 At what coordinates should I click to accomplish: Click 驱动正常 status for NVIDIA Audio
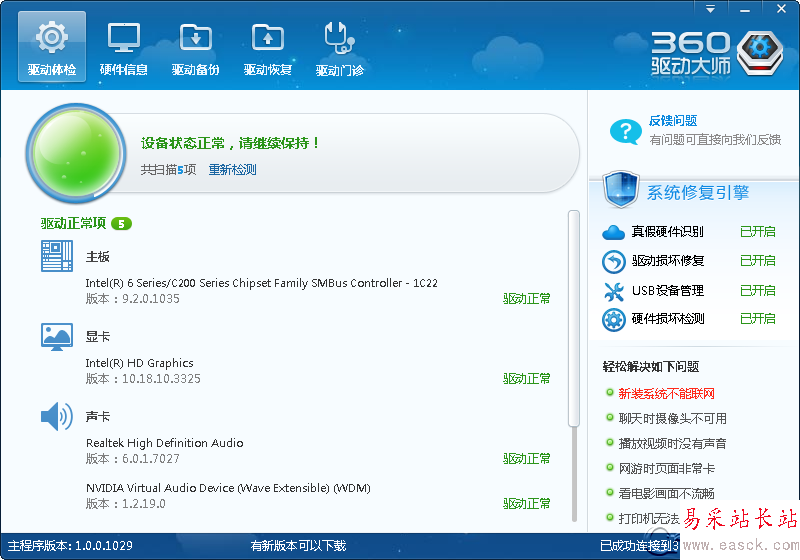(527, 504)
